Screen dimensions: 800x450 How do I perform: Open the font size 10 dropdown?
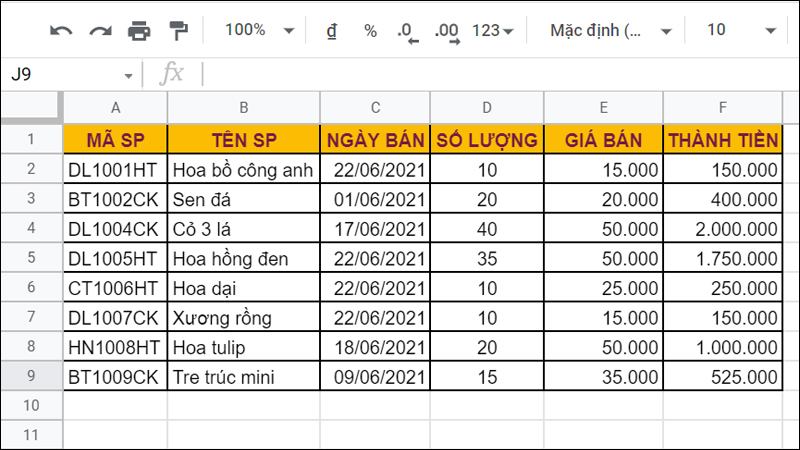coord(740,31)
